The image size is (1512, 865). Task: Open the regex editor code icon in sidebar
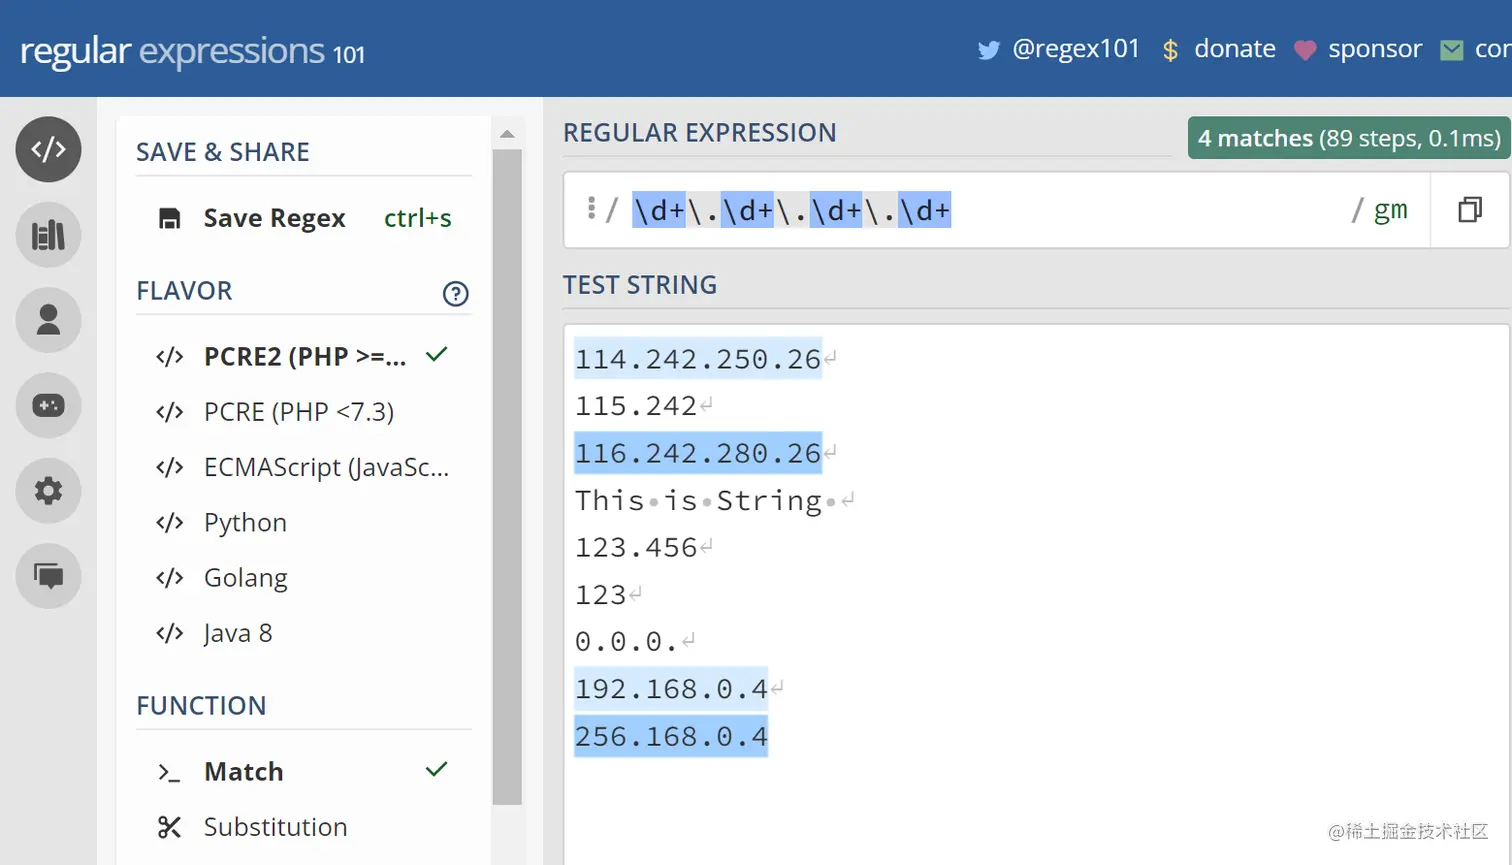coord(48,150)
